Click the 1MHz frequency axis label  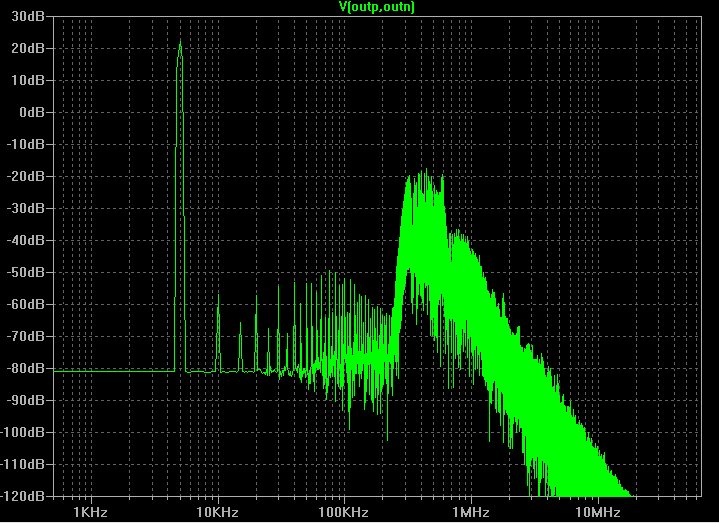click(x=471, y=513)
